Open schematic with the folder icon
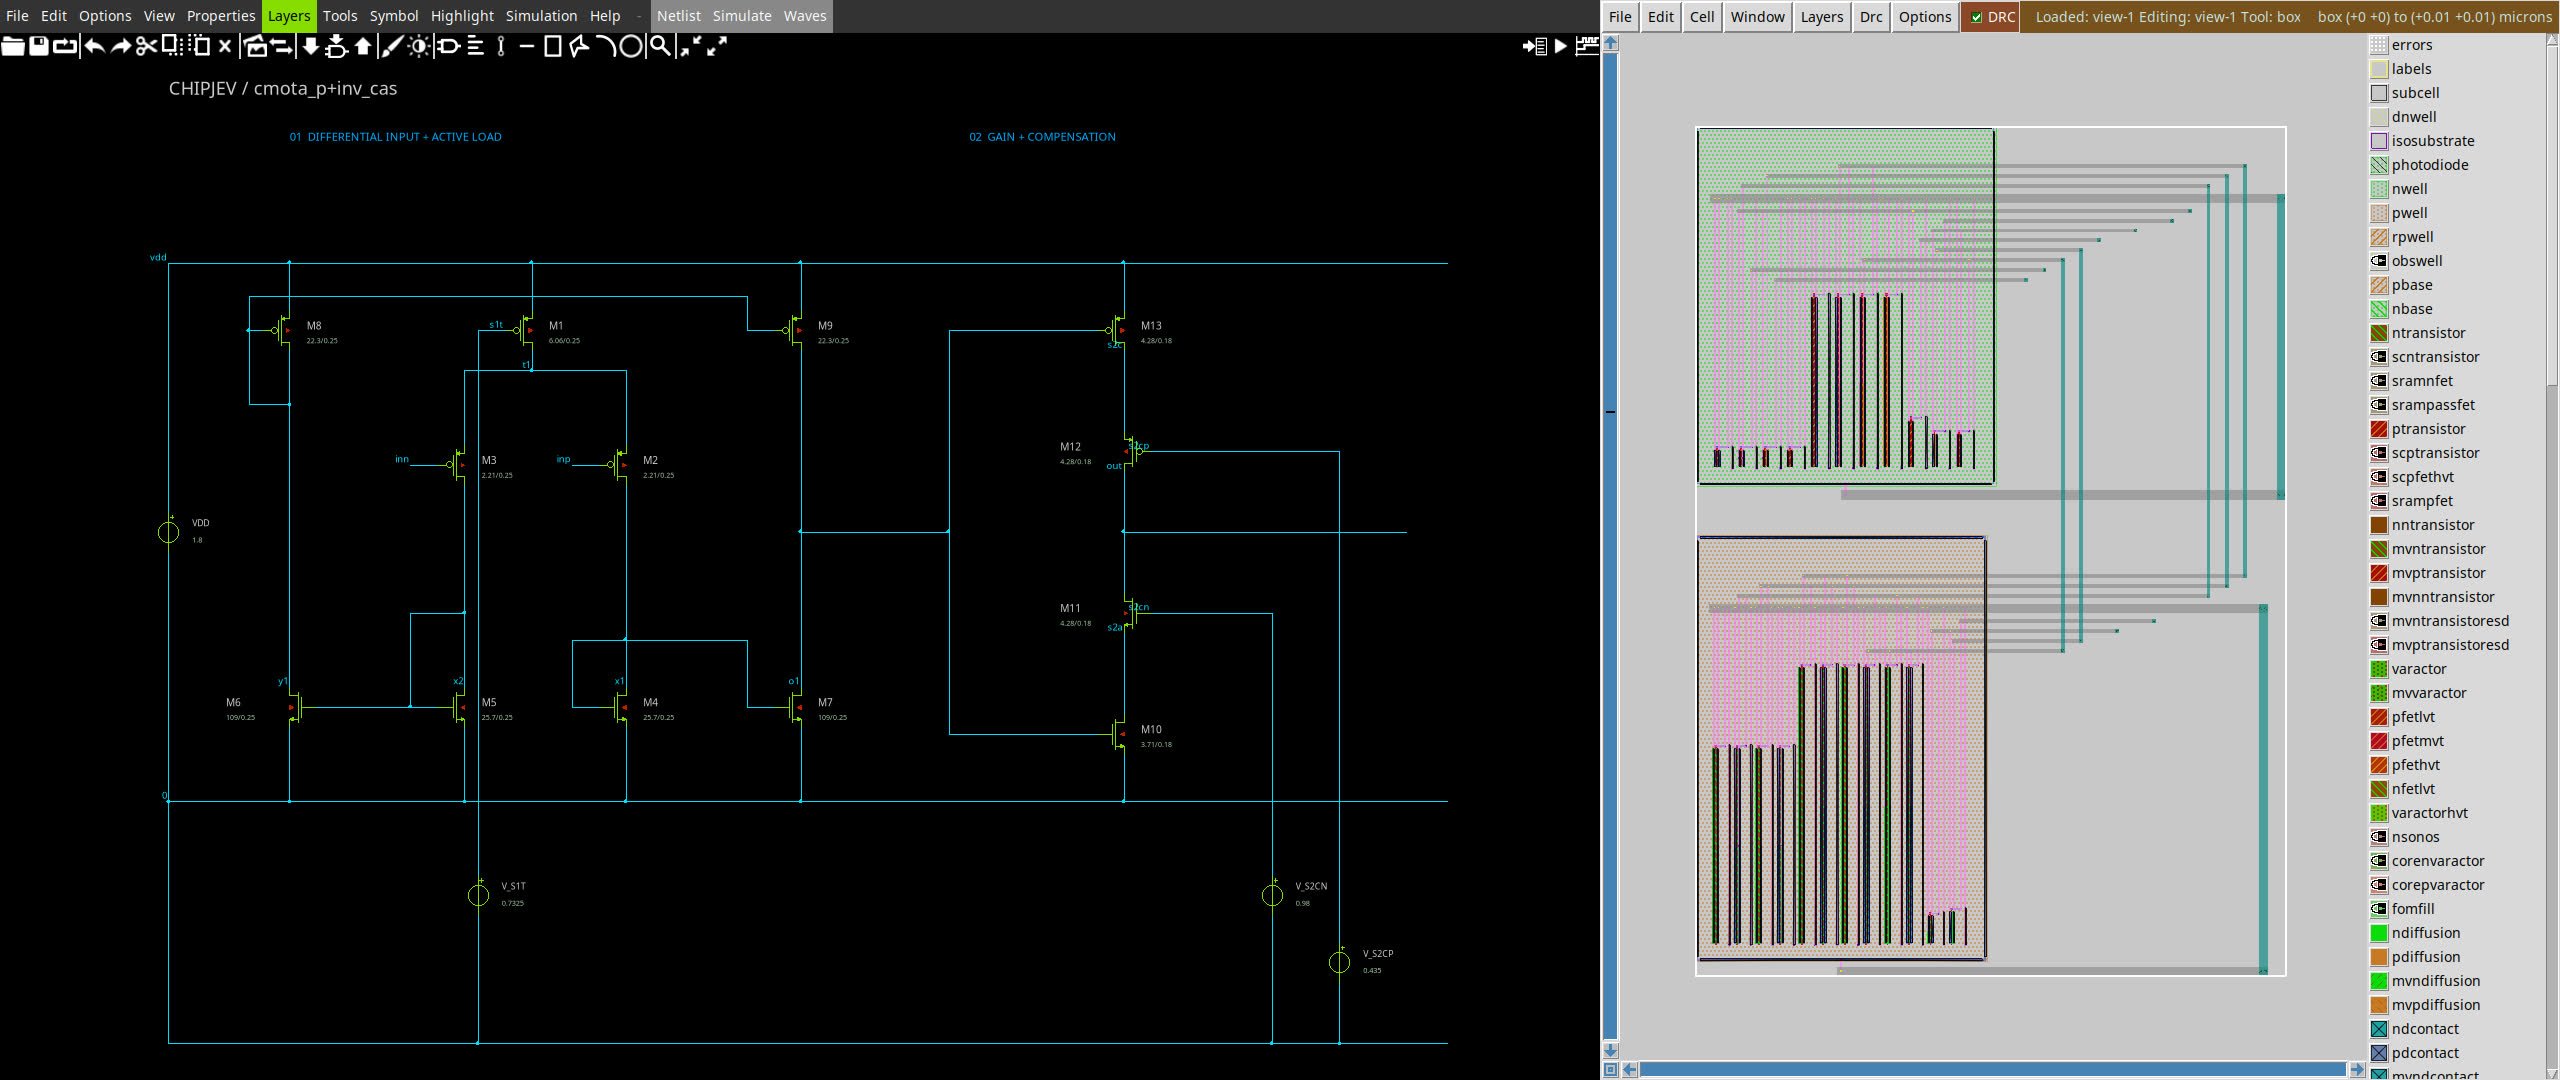The width and height of the screenshot is (2560, 1080). tap(13, 46)
